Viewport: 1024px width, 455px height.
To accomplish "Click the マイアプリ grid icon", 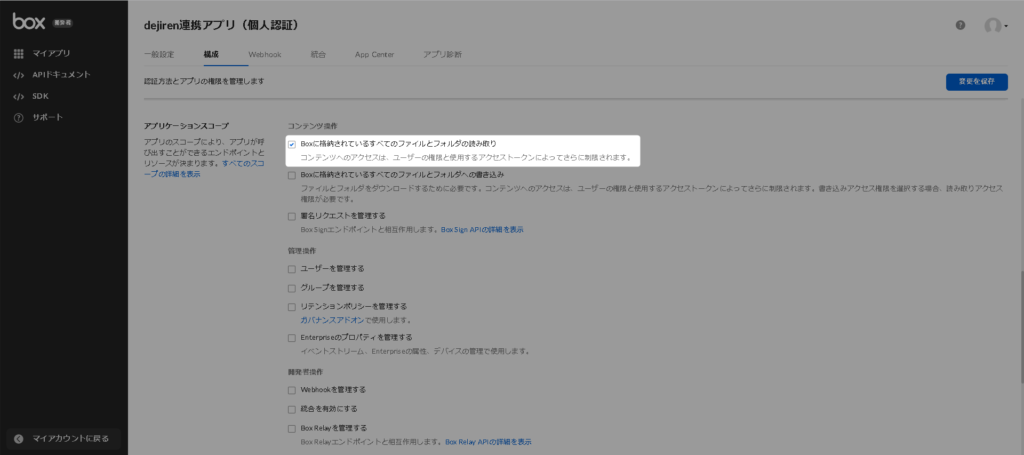I will [x=18, y=54].
